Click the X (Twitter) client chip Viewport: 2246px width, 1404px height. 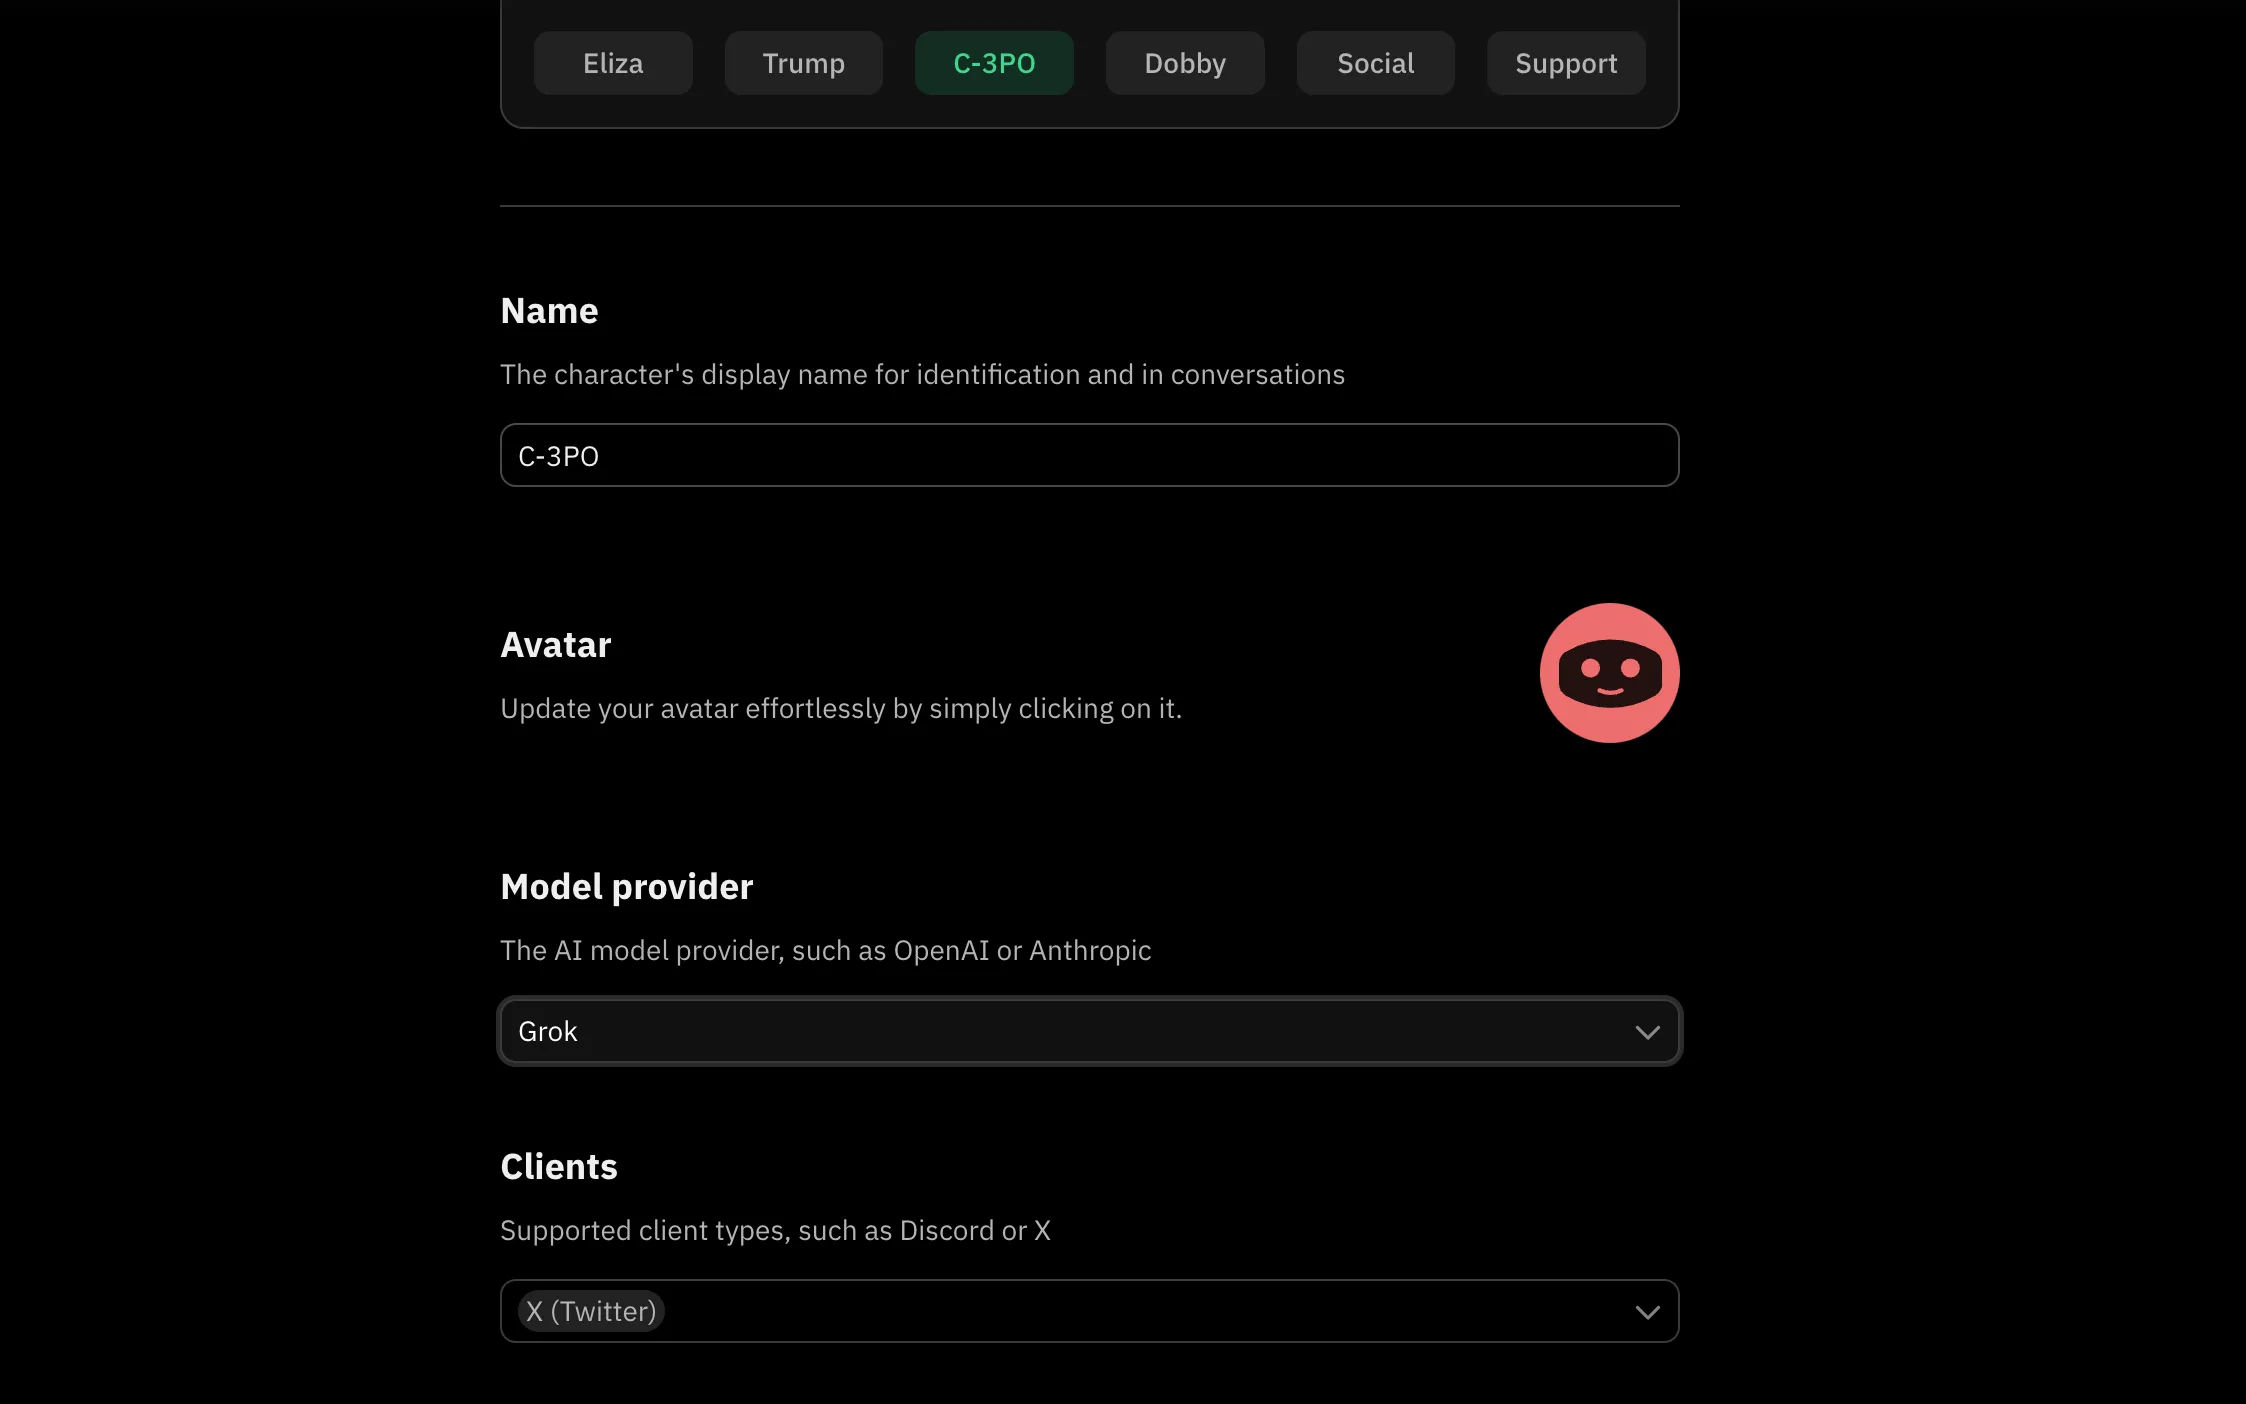click(x=591, y=1311)
